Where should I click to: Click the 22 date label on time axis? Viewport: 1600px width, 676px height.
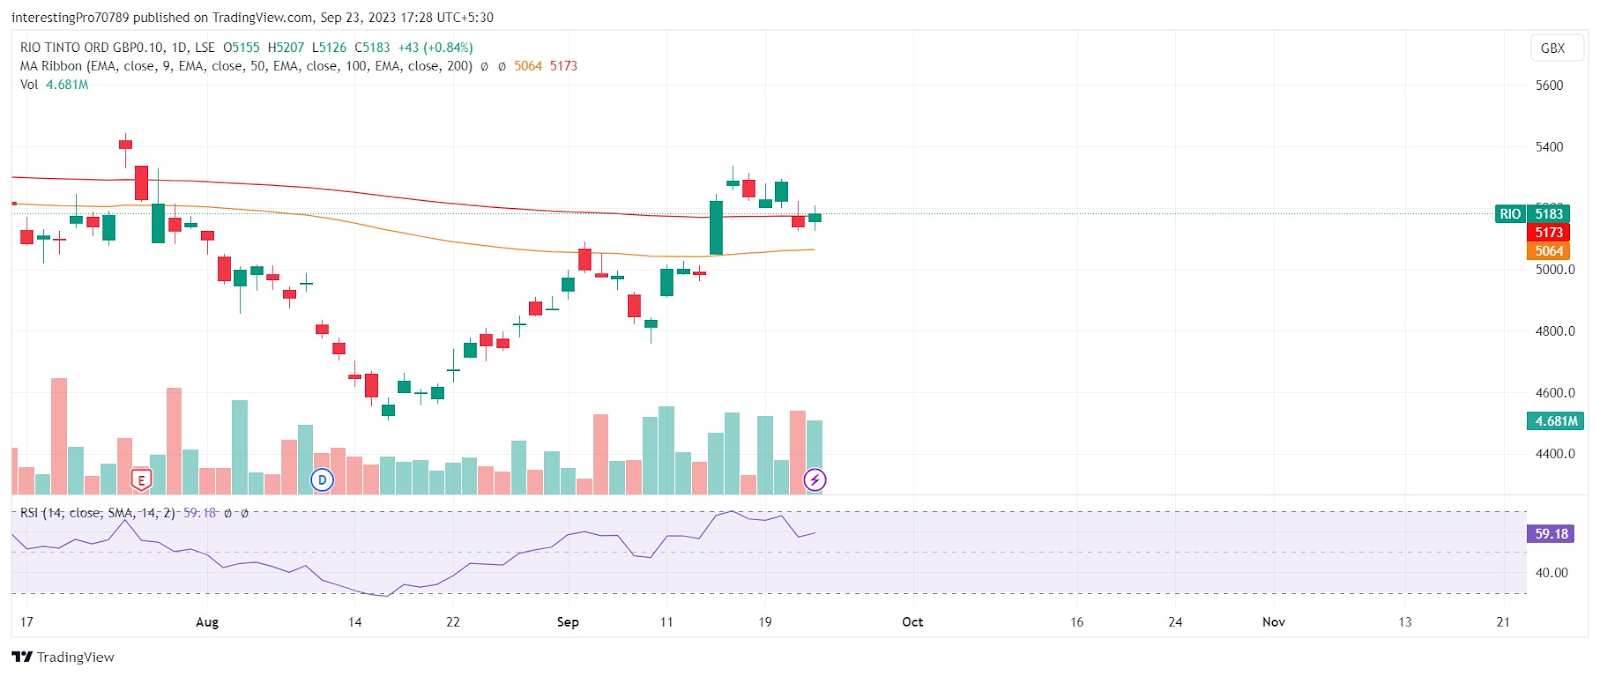(453, 622)
